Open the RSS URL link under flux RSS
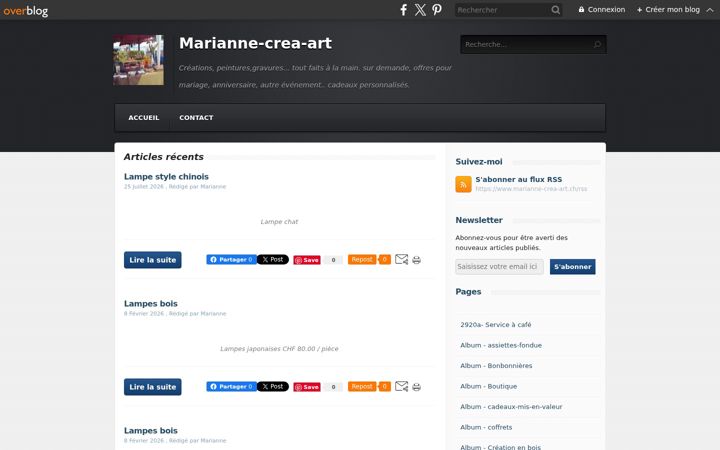 tap(531, 189)
